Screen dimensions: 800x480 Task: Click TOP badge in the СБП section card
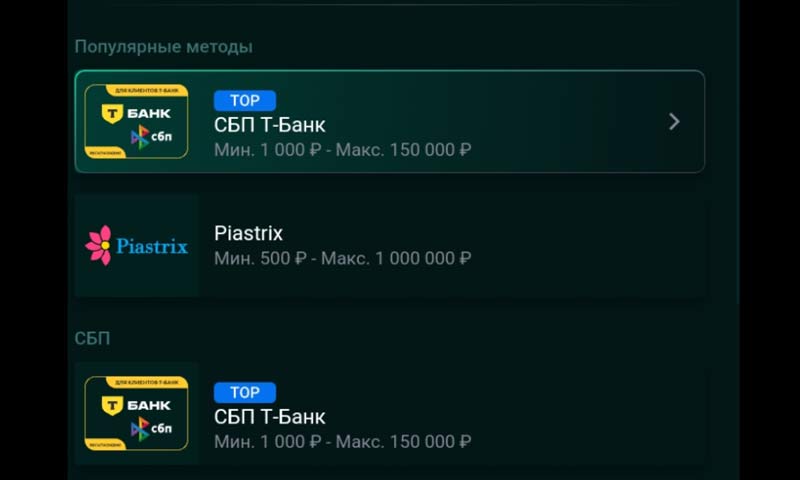click(x=244, y=392)
